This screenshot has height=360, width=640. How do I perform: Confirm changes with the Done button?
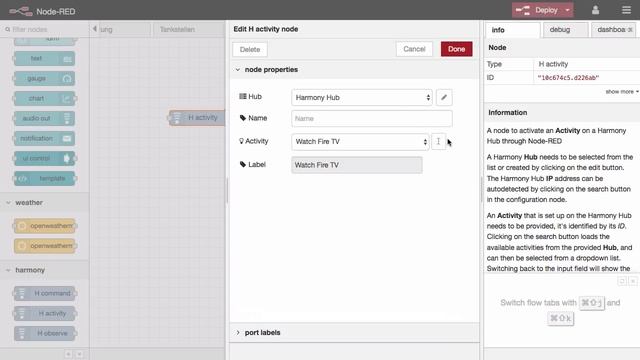tap(456, 49)
